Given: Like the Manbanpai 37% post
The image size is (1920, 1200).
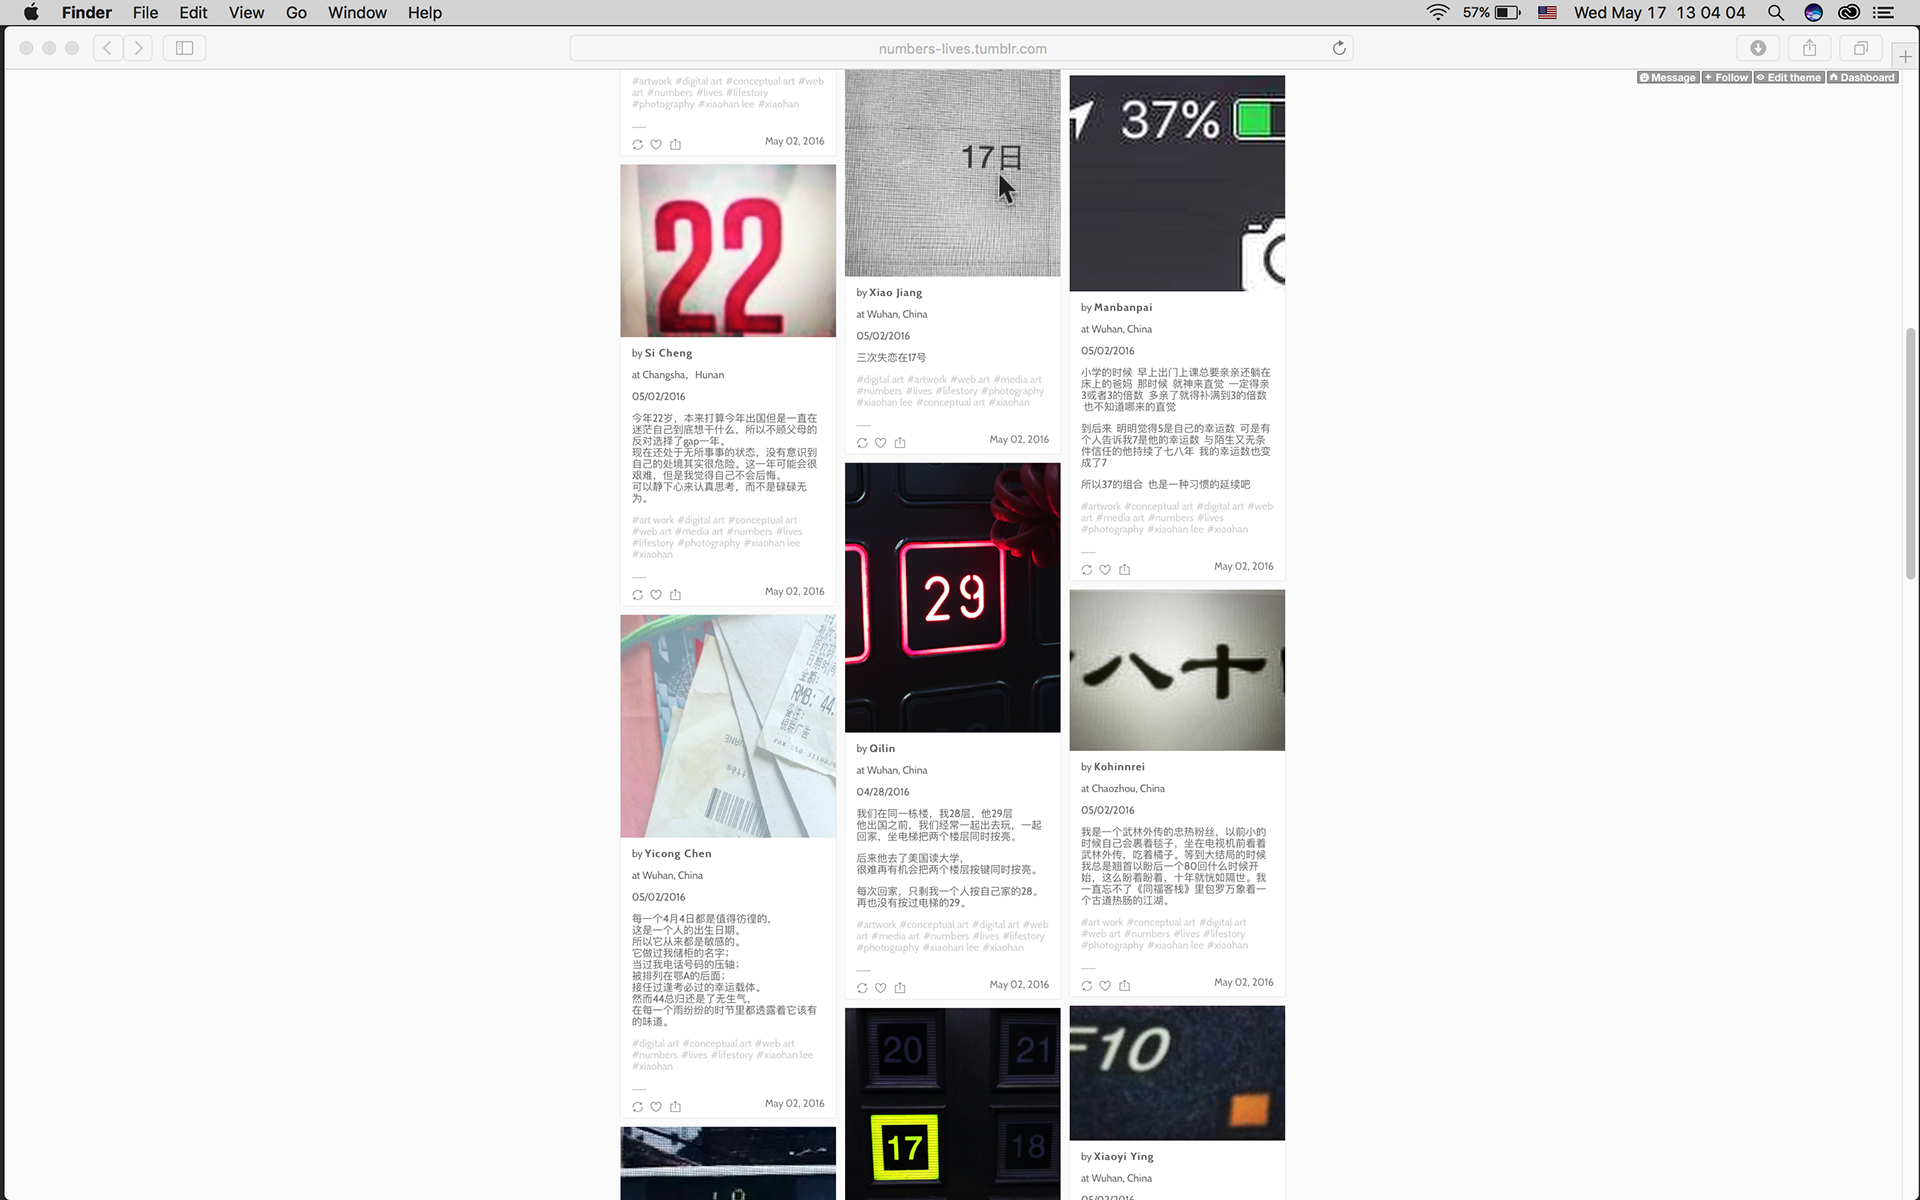Looking at the screenshot, I should (1105, 570).
